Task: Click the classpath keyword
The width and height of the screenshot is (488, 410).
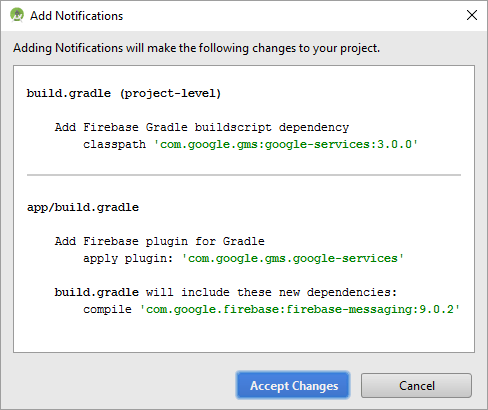Action: tap(114, 144)
